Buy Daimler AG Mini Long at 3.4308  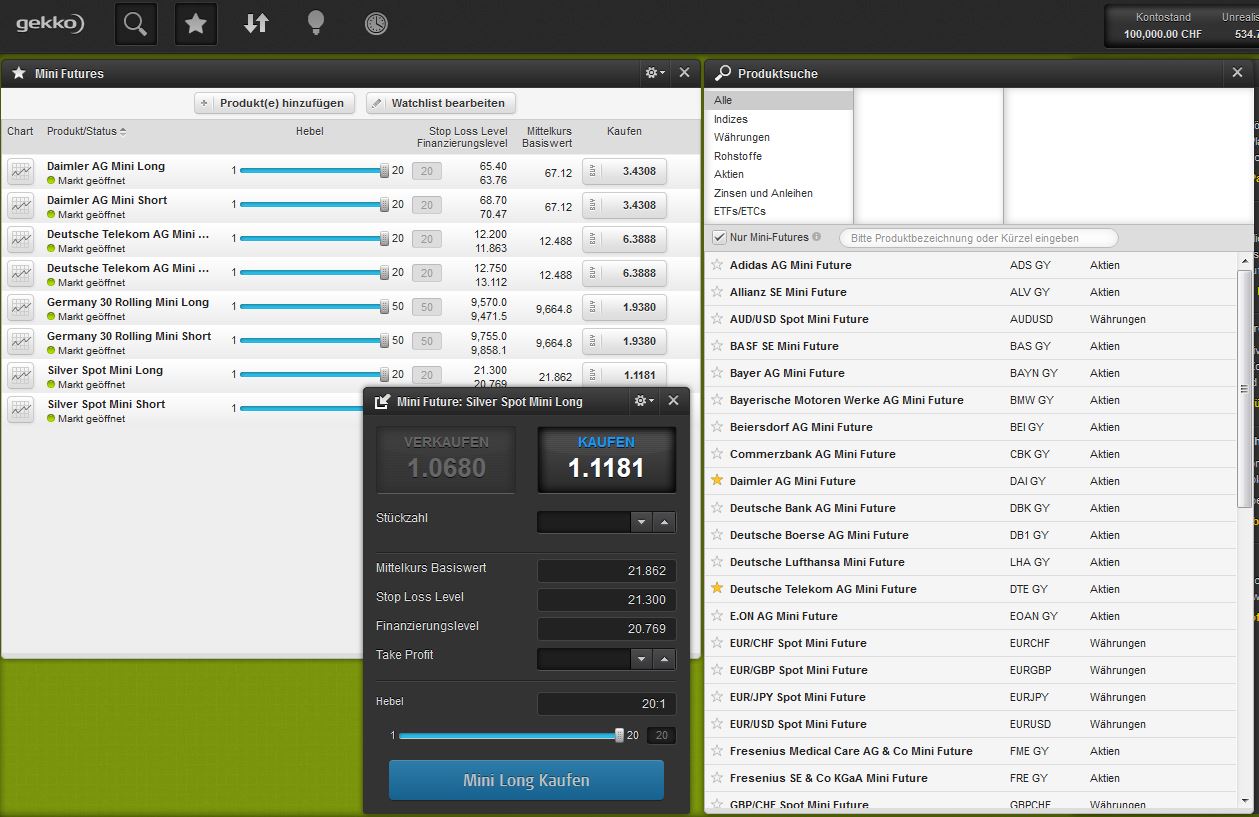coord(624,171)
